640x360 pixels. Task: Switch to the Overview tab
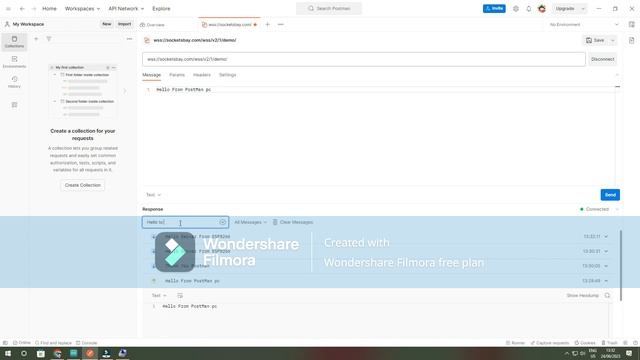[x=152, y=24]
